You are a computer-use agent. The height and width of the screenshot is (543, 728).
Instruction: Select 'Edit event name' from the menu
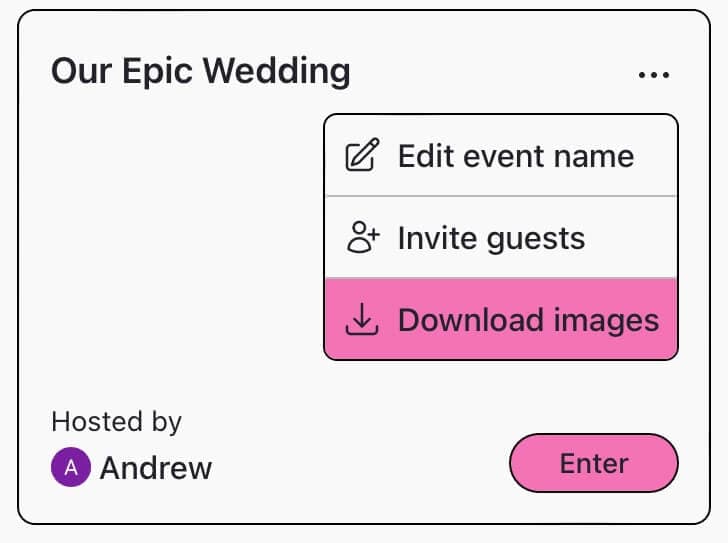(515, 157)
